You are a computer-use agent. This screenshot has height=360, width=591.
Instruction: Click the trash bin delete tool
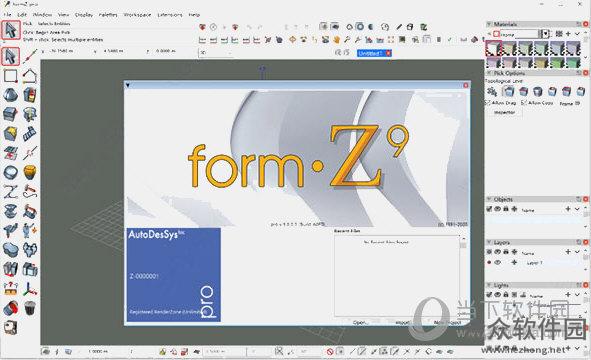tap(30, 308)
